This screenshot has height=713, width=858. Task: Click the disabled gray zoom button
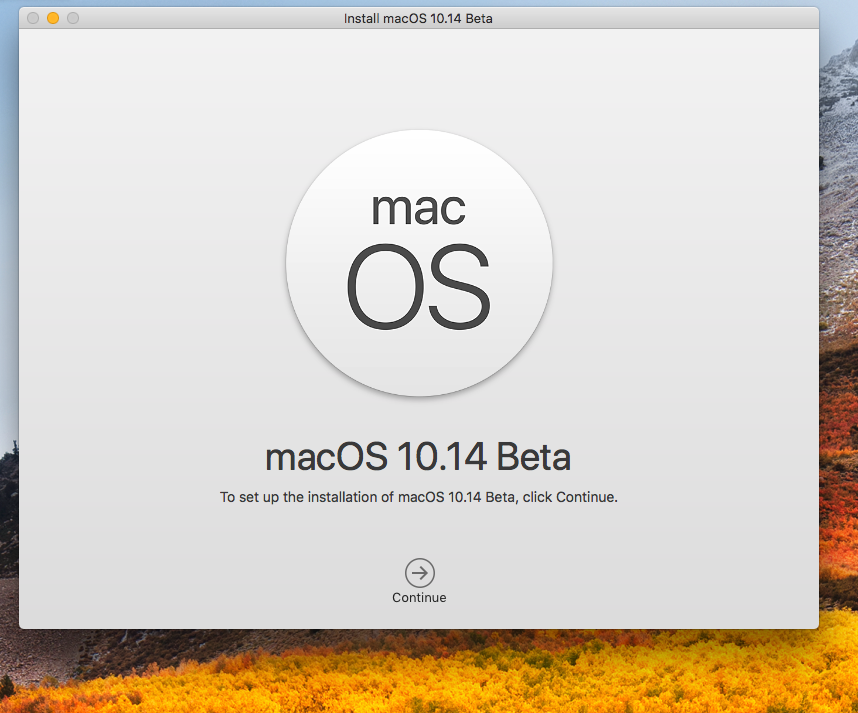(73, 18)
